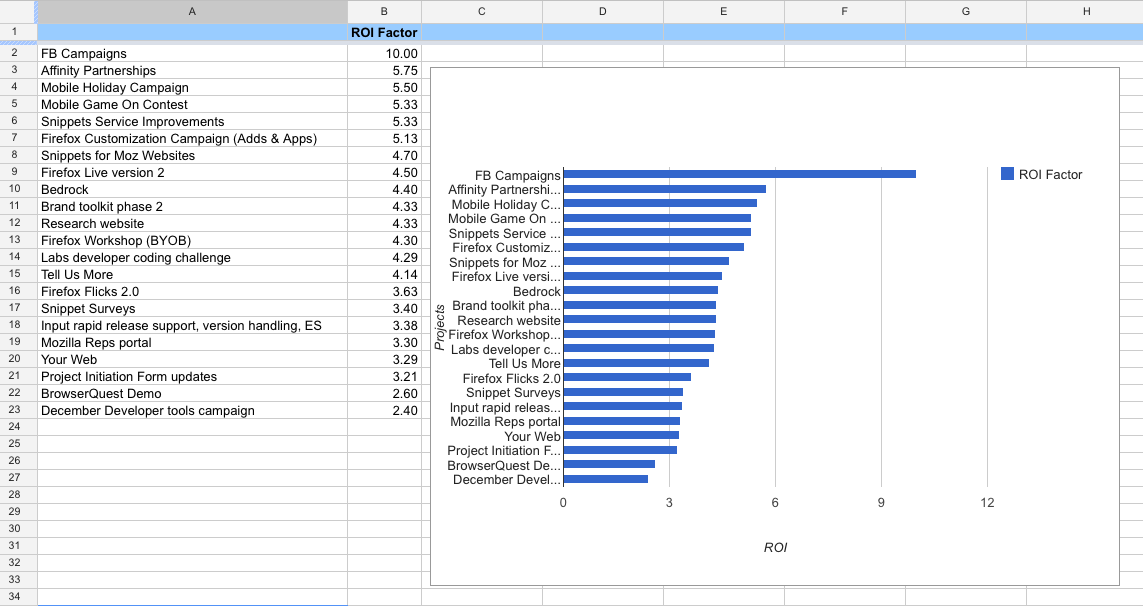Select the "Input rapid release support, version handling, ES" cell
Image resolution: width=1143 pixels, height=606 pixels.
pos(192,325)
